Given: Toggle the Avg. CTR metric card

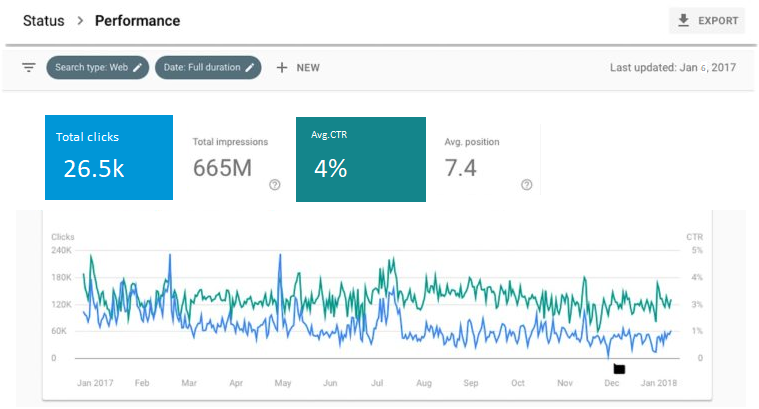Looking at the screenshot, I should (360, 158).
